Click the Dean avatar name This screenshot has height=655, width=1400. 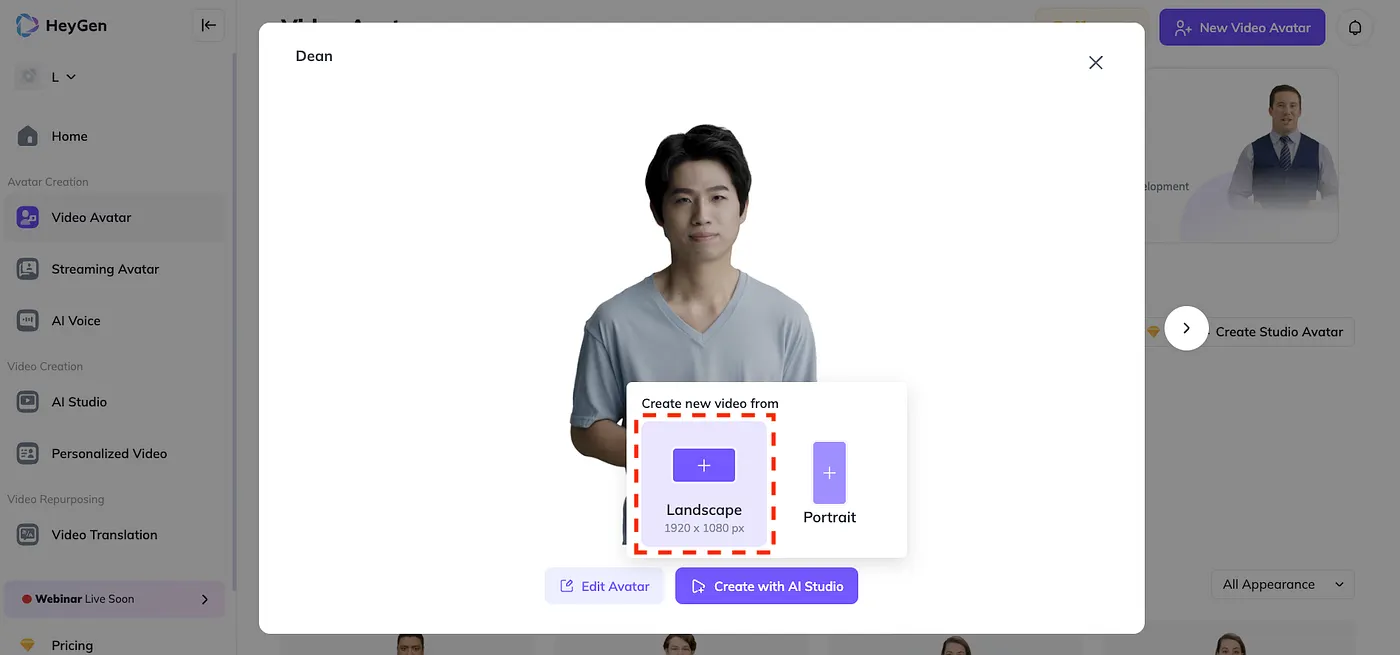click(x=314, y=56)
